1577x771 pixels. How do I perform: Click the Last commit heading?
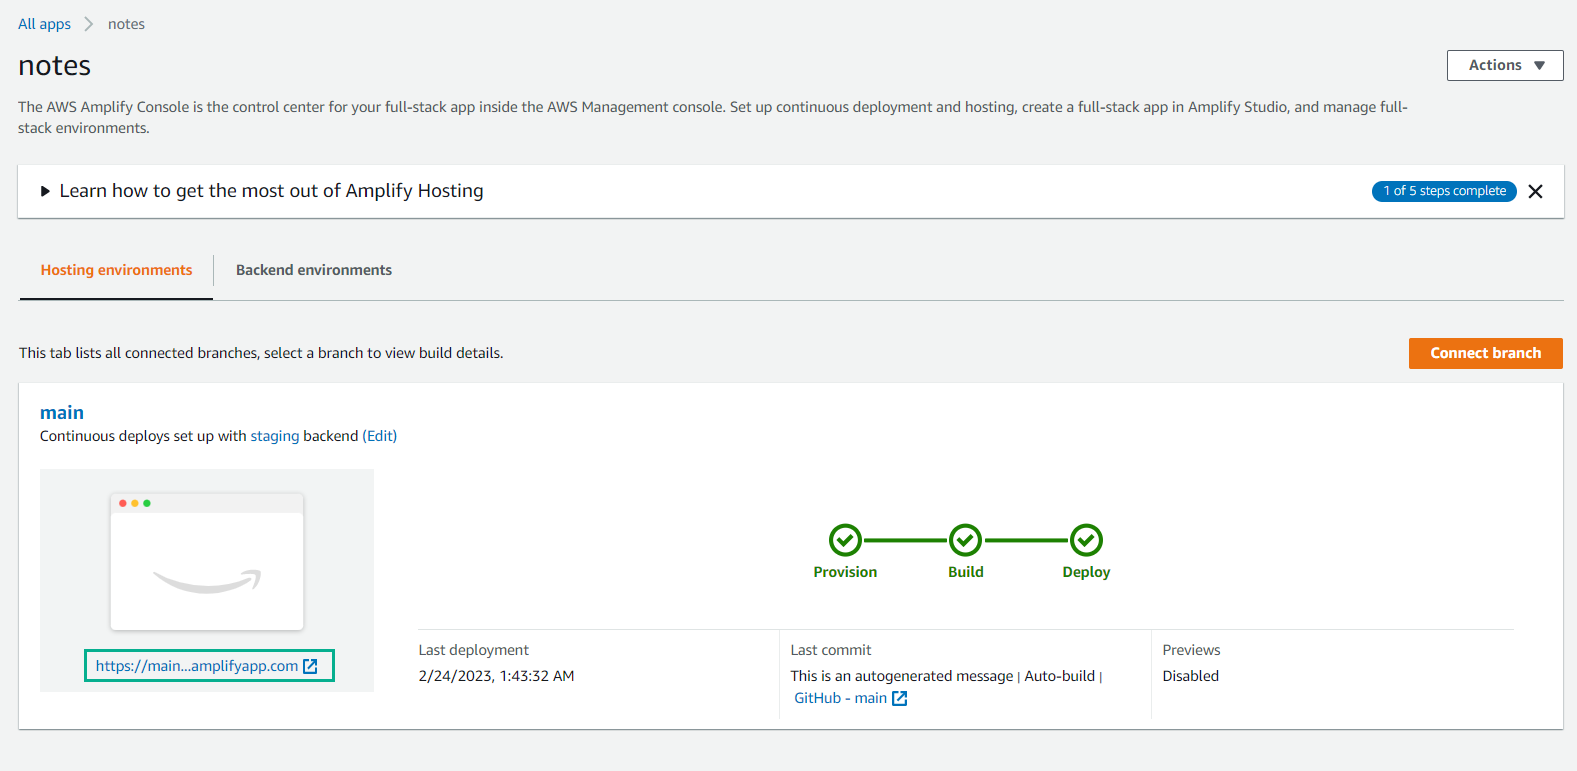point(830,650)
